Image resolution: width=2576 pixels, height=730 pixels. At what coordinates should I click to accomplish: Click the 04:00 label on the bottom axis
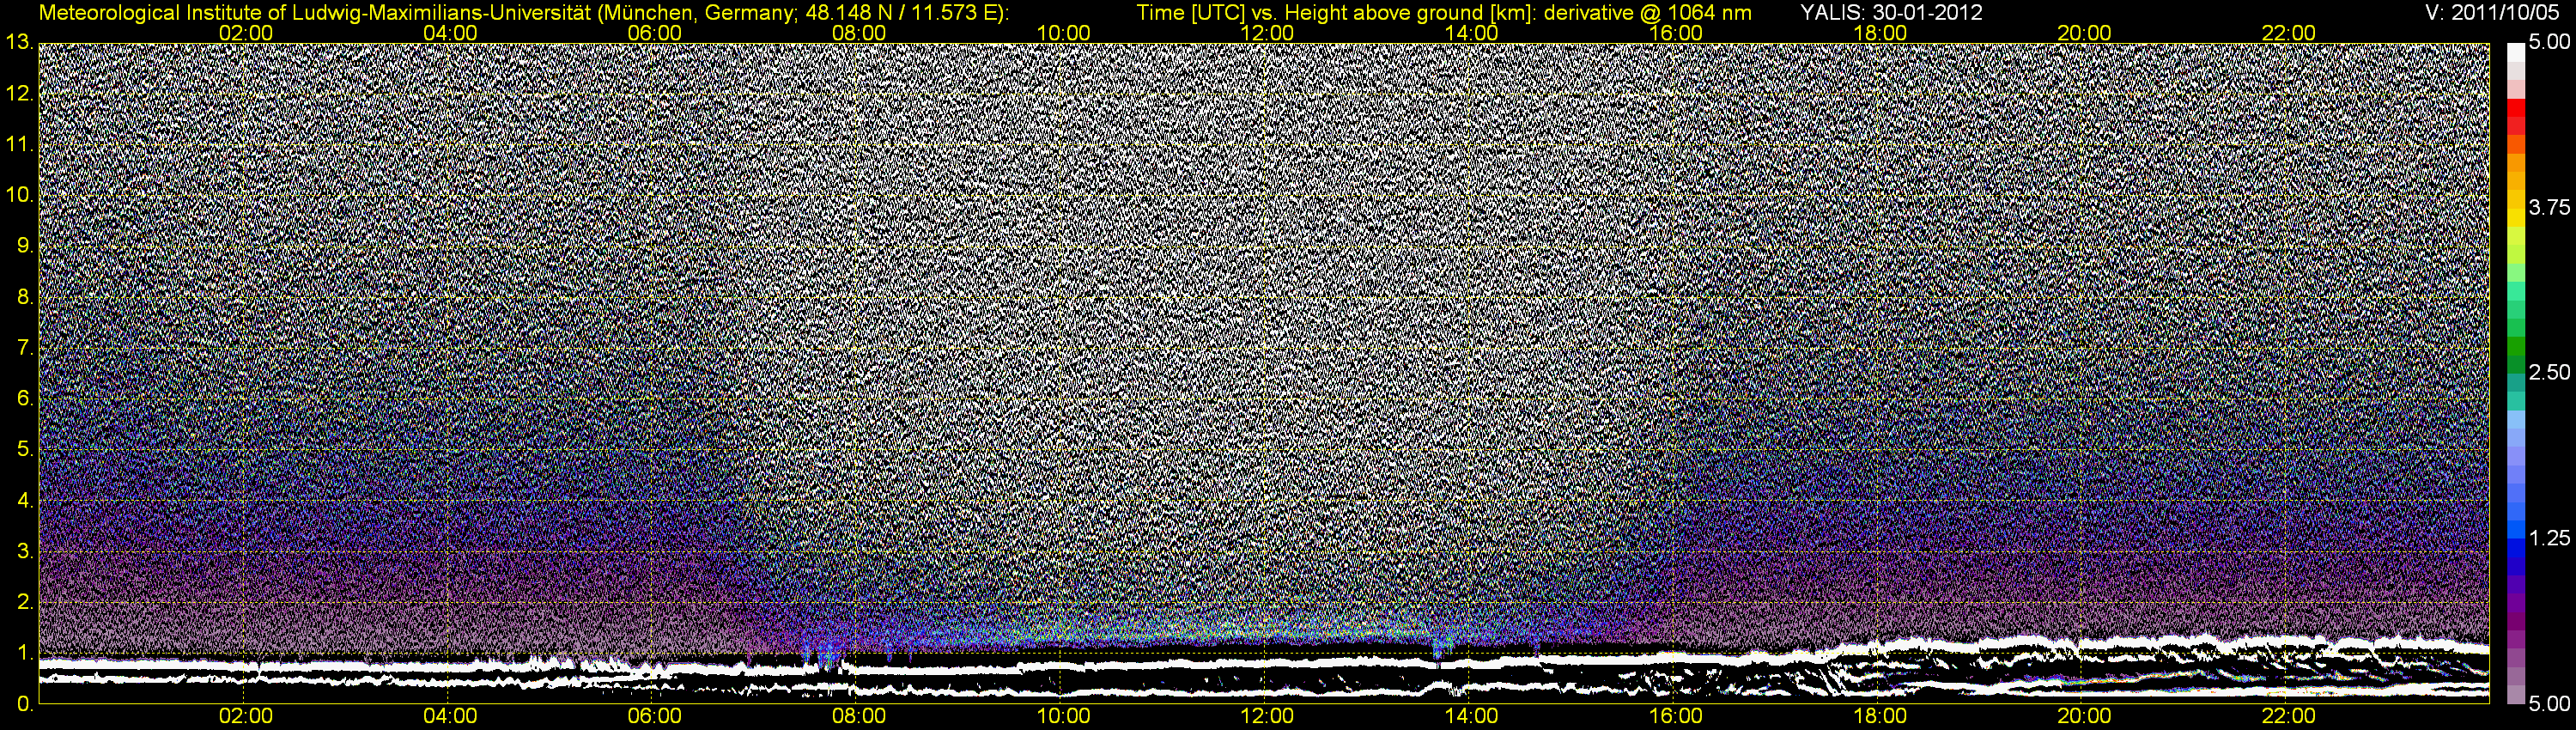click(450, 717)
